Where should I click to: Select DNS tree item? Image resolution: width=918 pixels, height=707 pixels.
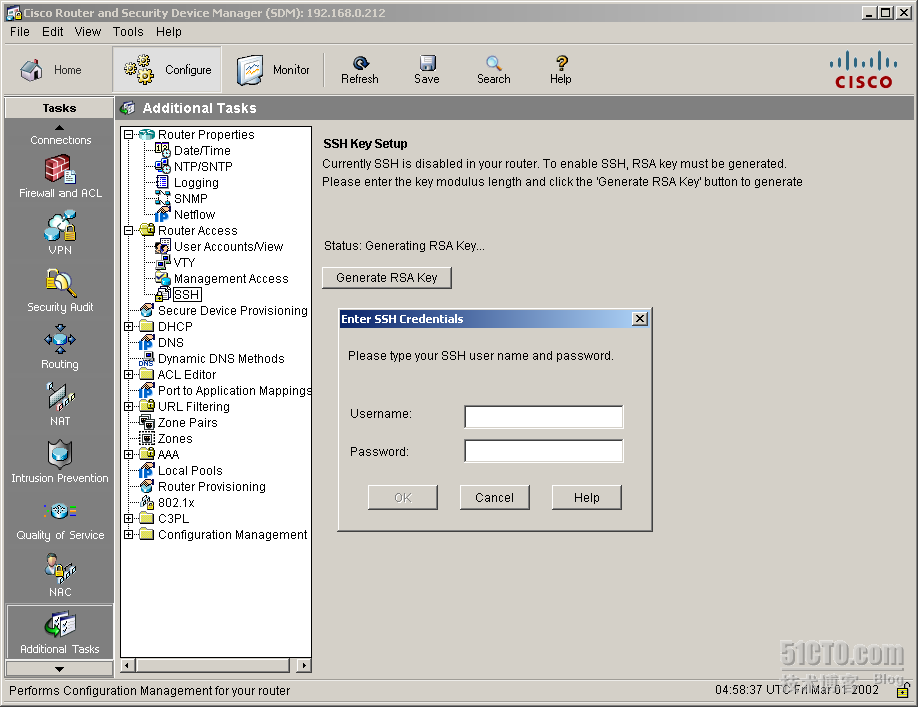click(x=171, y=342)
